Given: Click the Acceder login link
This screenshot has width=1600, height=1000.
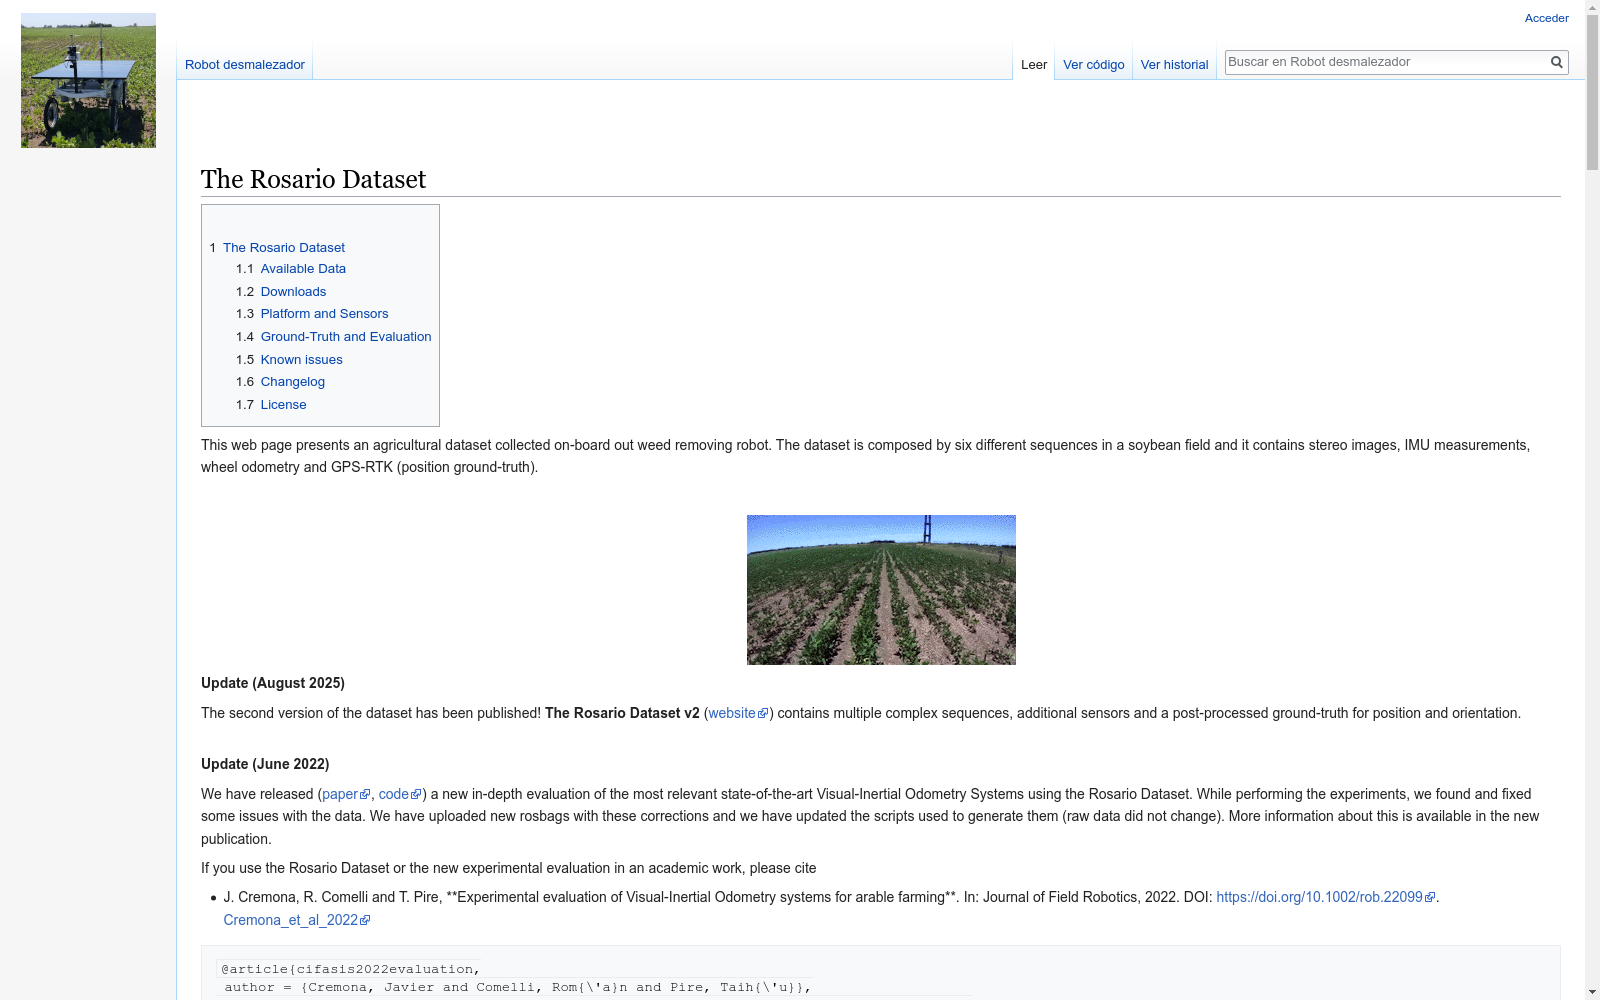Looking at the screenshot, I should [x=1546, y=18].
